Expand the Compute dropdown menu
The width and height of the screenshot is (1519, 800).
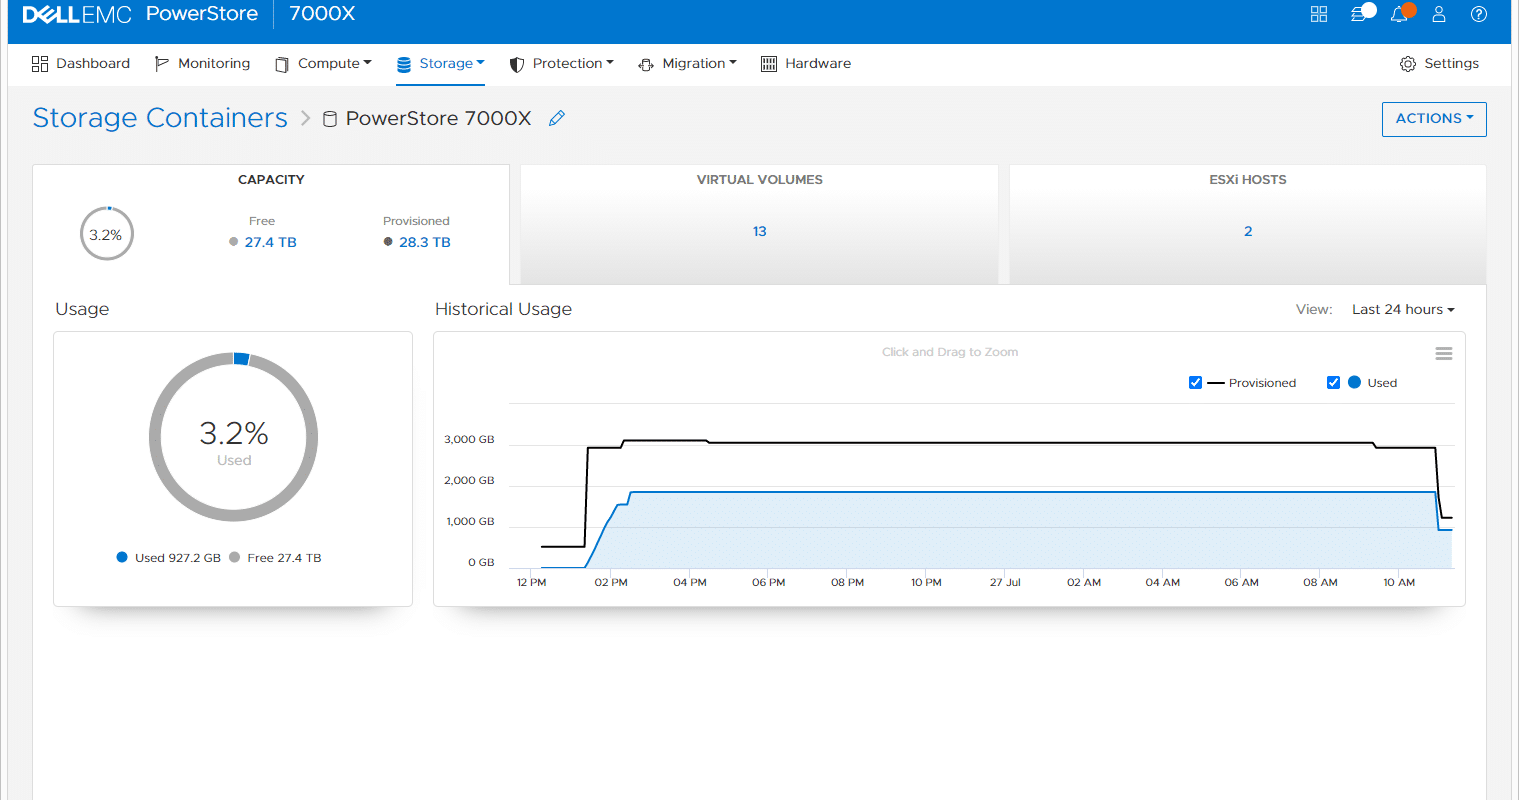coord(335,63)
